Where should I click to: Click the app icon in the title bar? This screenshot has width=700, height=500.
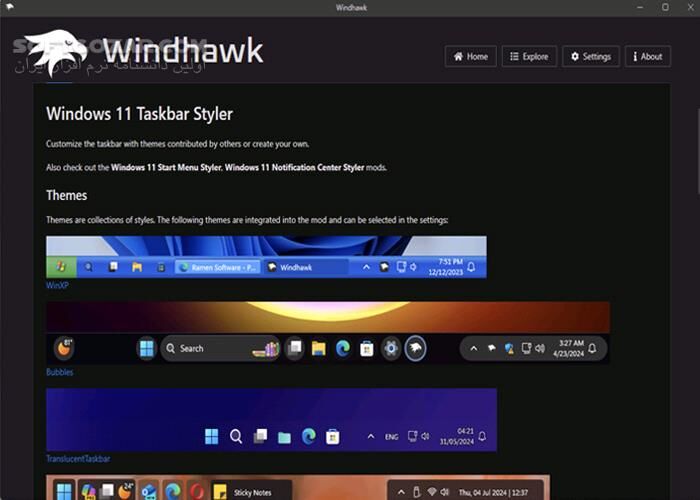pyautogui.click(x=10, y=7)
